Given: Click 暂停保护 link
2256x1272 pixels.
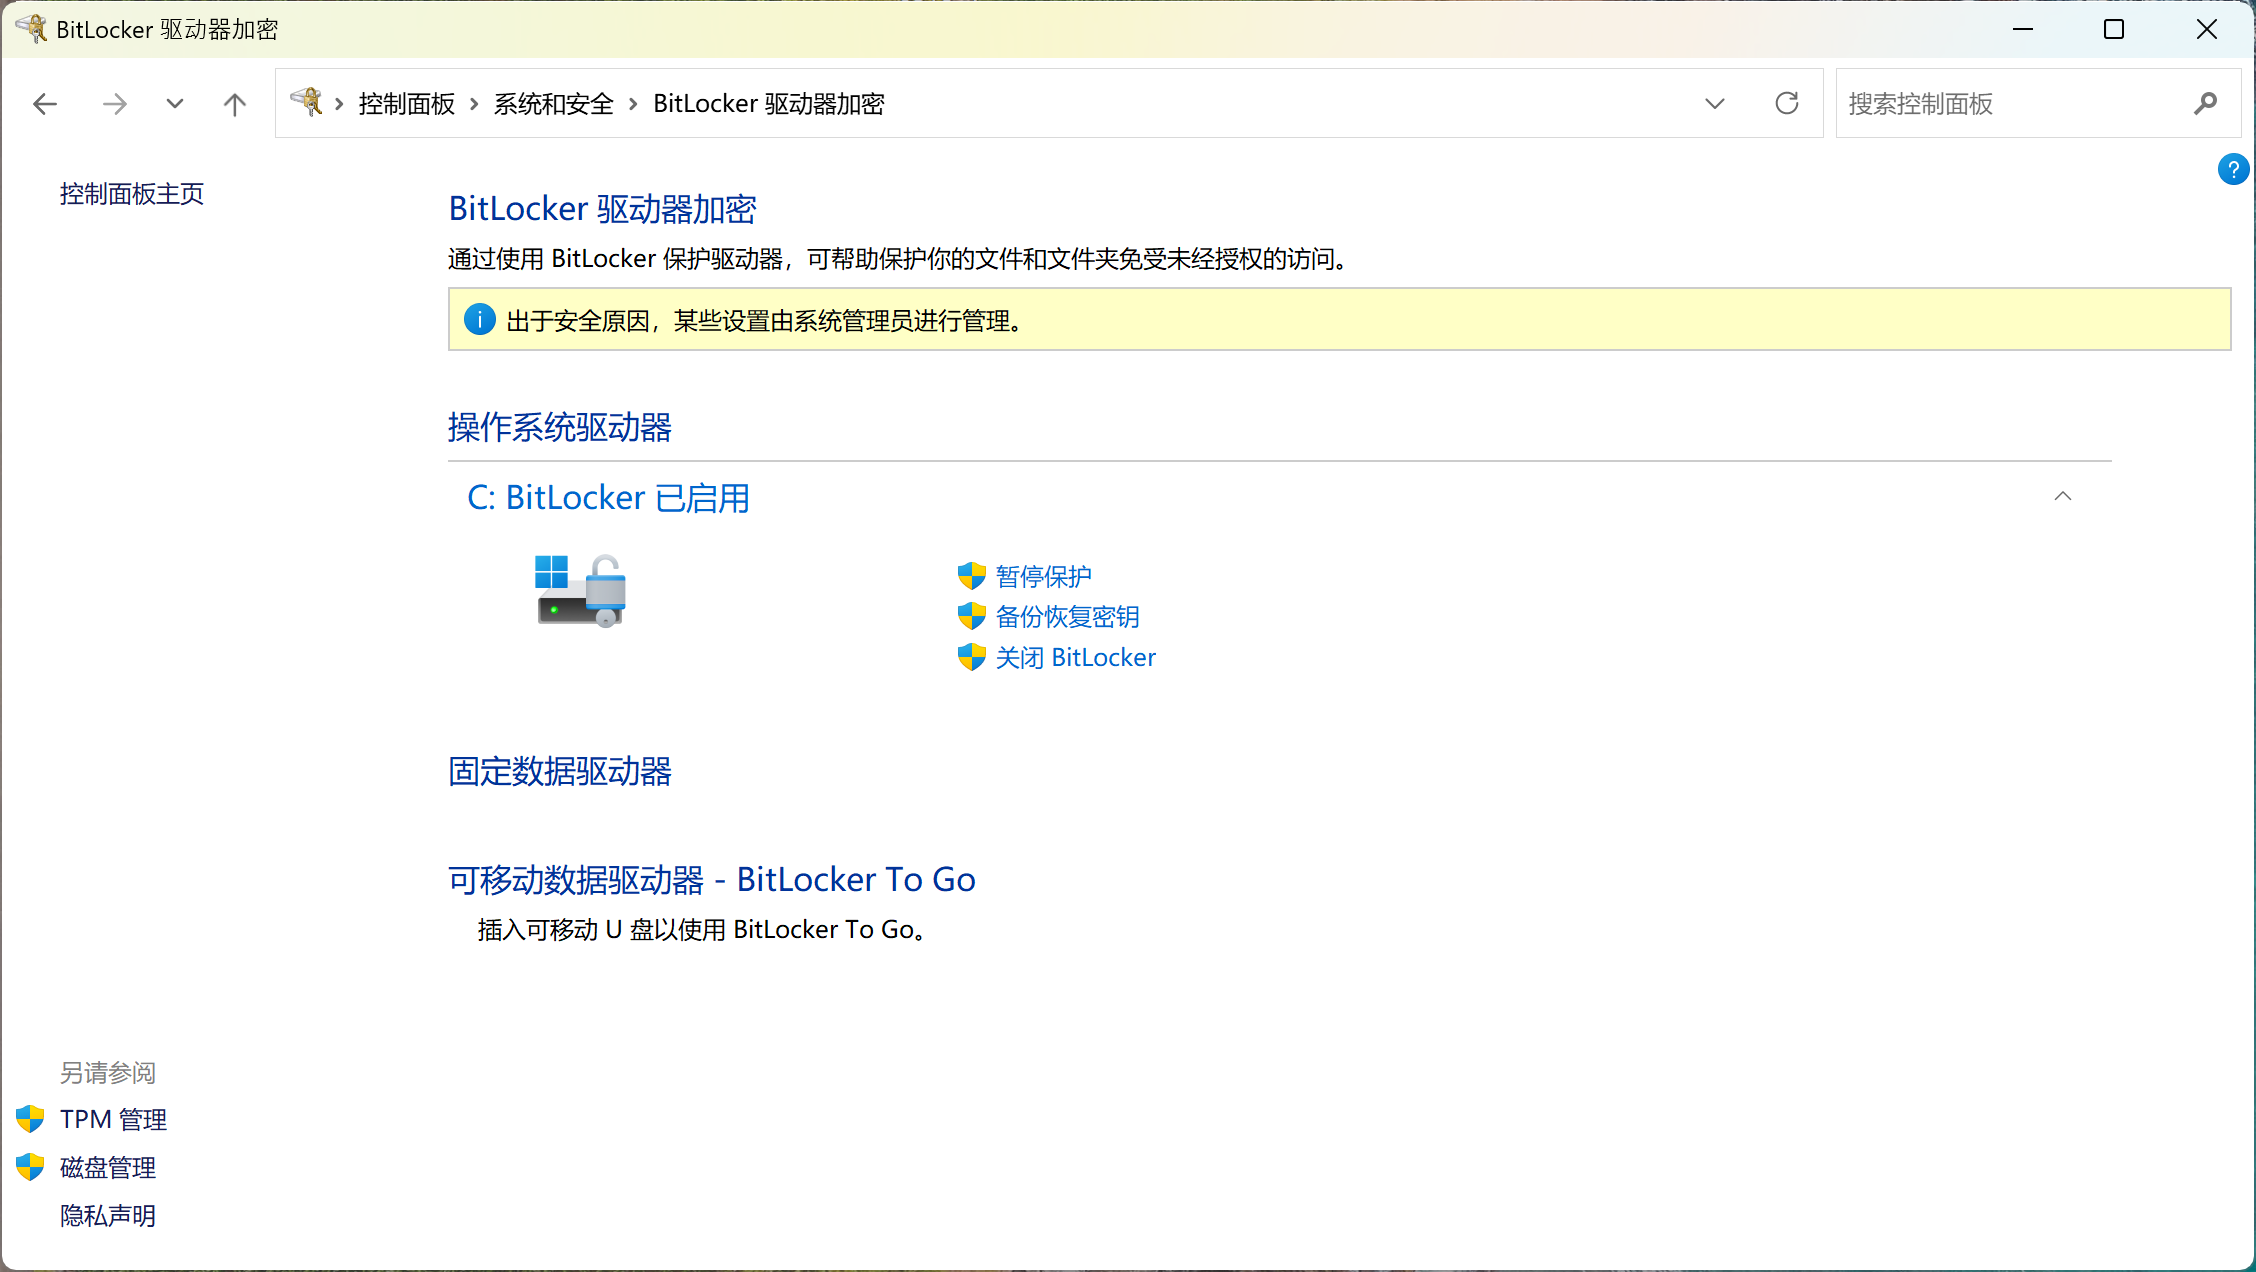Looking at the screenshot, I should click(1043, 576).
